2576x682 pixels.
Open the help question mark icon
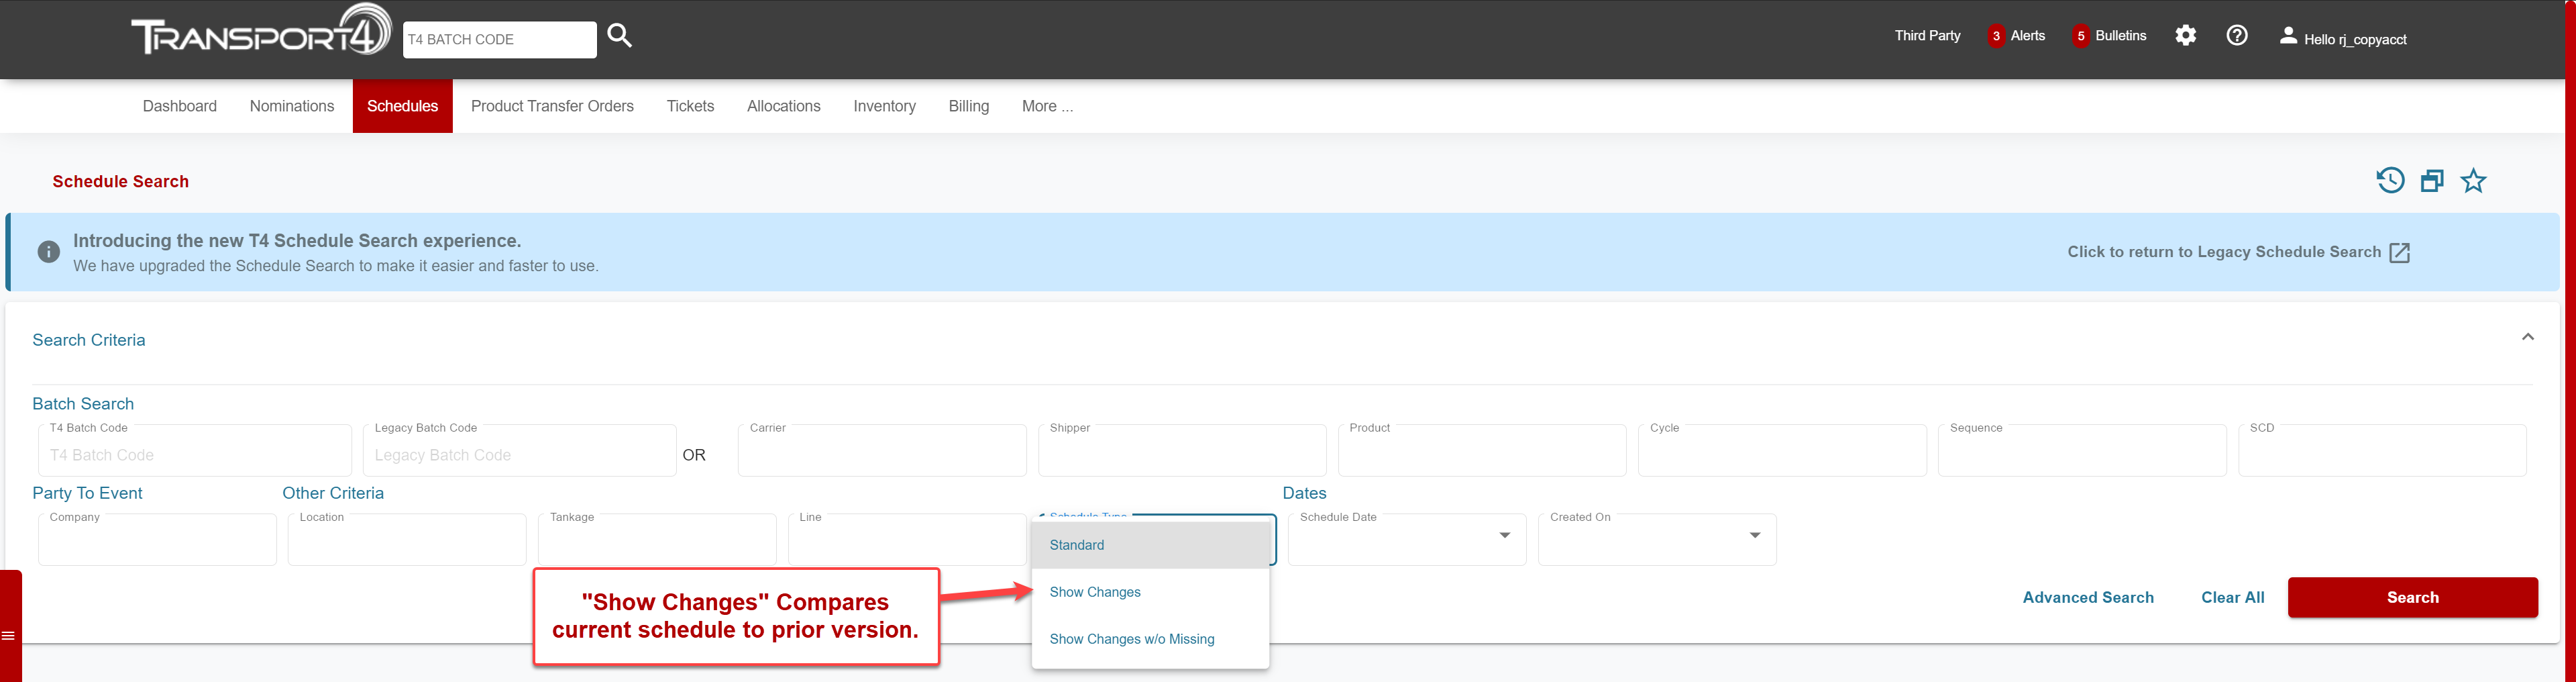coord(2236,36)
